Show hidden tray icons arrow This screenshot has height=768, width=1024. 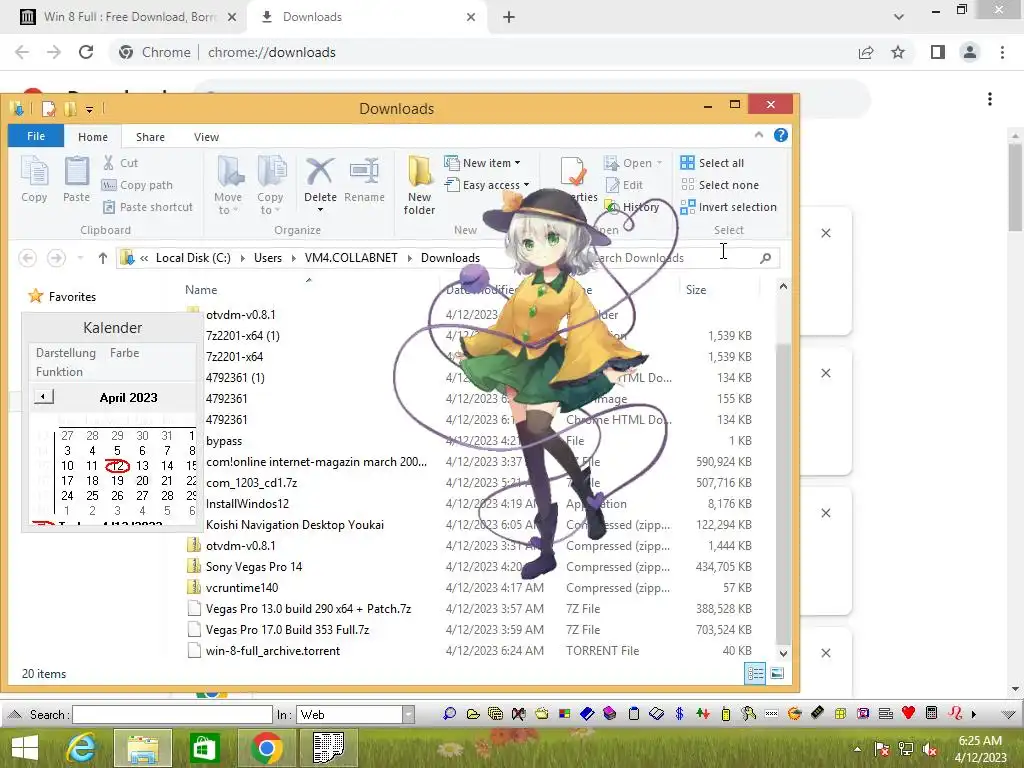tap(857, 749)
